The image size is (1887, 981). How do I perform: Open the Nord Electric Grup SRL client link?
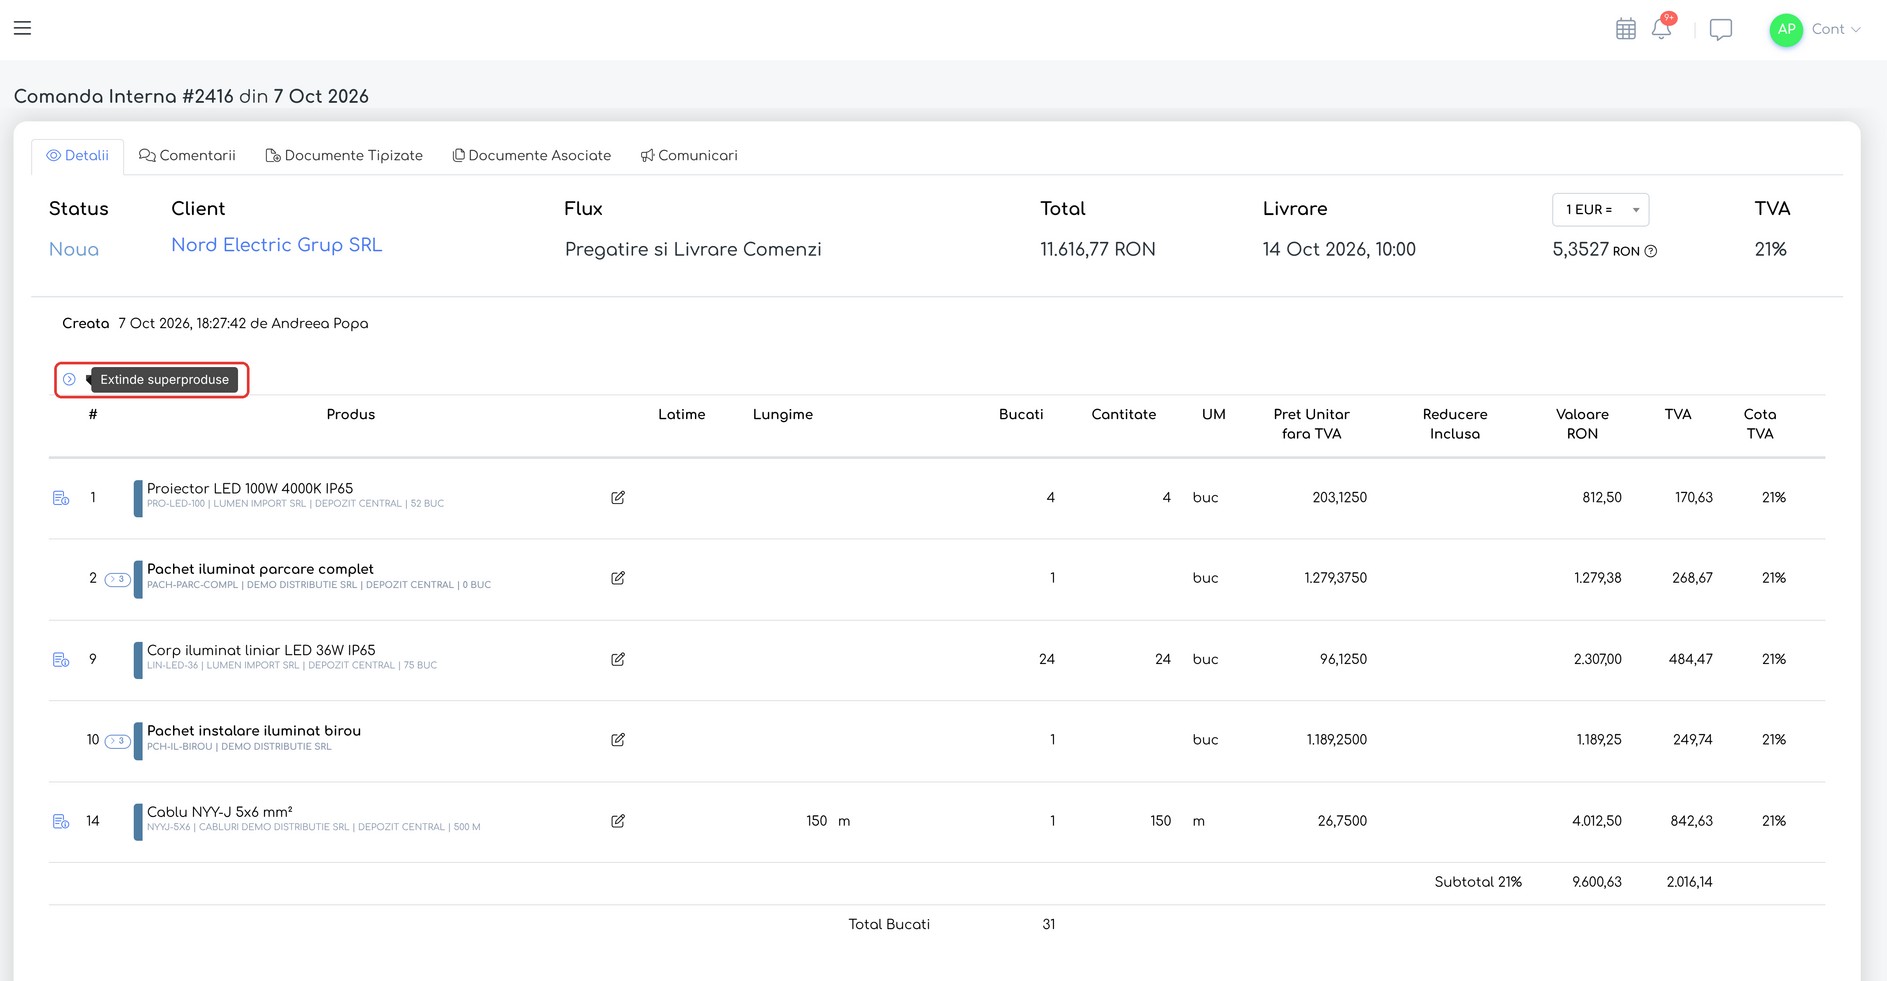point(277,245)
